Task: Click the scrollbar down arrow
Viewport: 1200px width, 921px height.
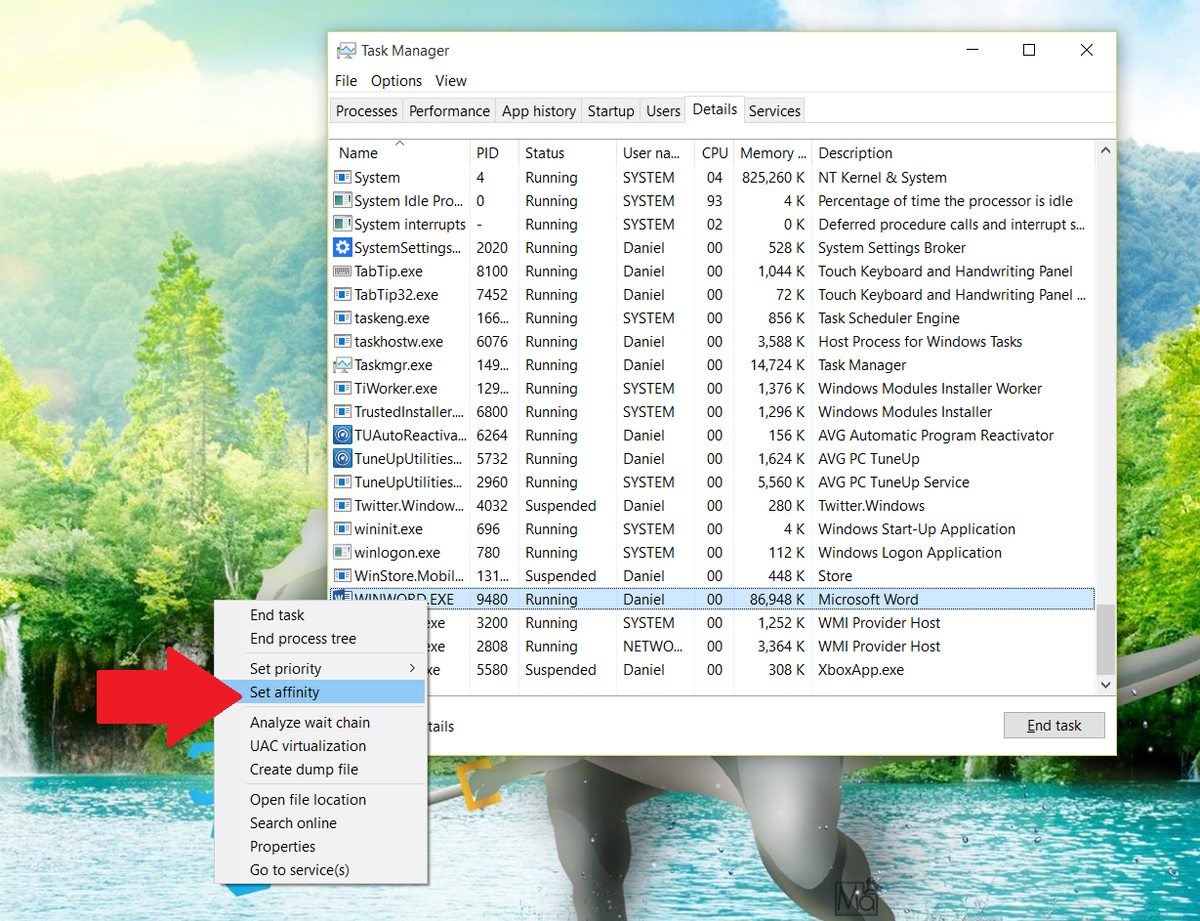Action: coord(1104,685)
